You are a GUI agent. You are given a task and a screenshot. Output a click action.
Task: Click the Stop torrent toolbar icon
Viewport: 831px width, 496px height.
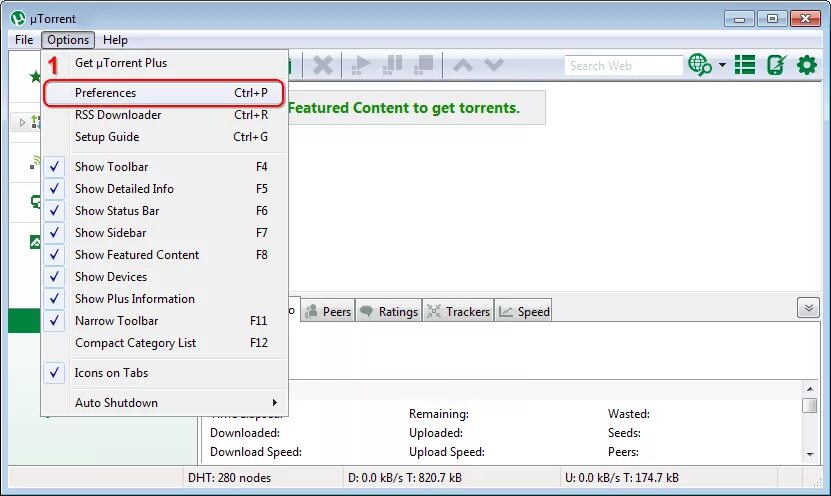point(423,65)
